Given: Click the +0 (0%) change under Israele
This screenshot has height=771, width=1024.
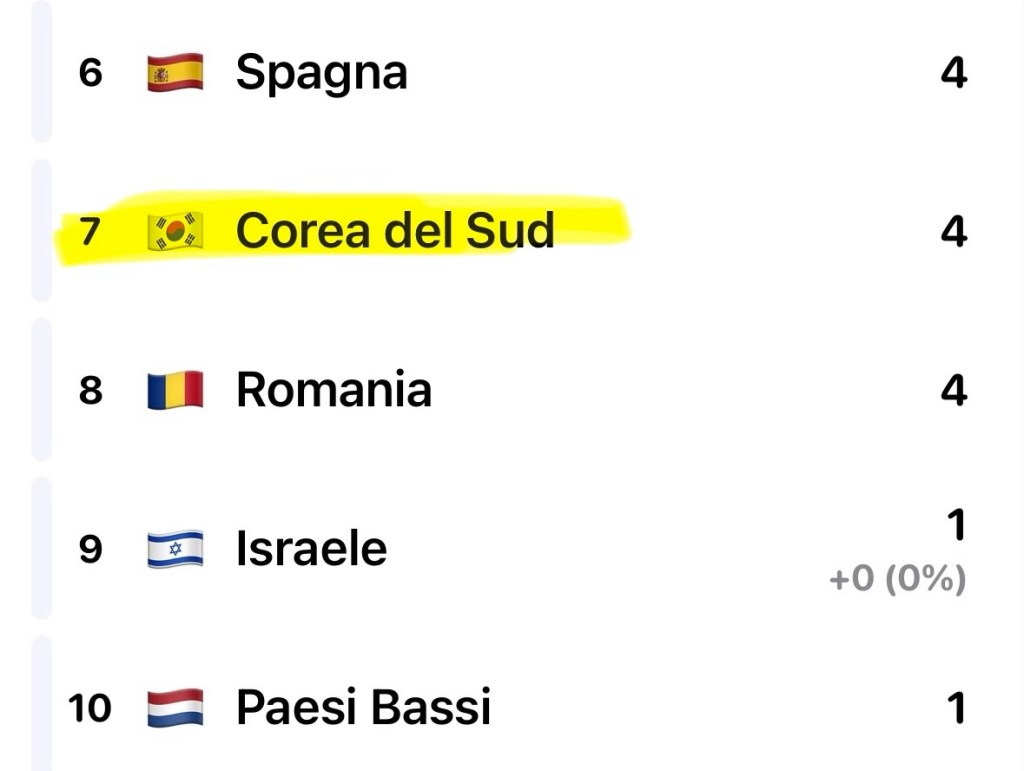Looking at the screenshot, I should pos(897,579).
